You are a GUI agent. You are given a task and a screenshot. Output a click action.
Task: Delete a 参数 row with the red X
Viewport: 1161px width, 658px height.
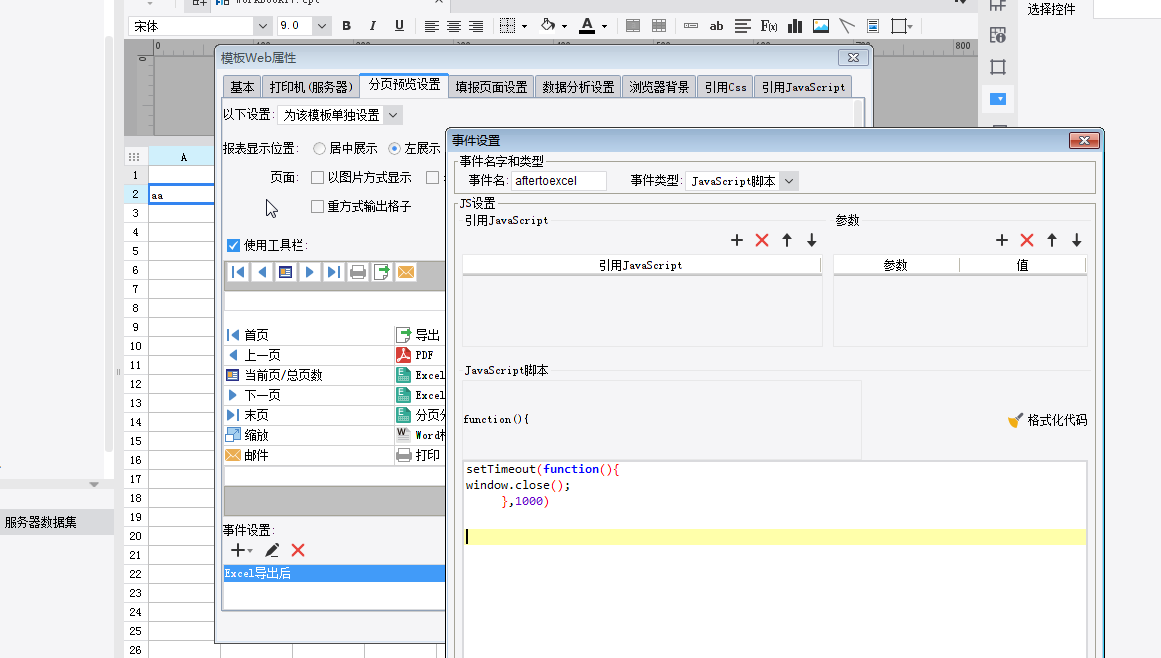[1027, 240]
